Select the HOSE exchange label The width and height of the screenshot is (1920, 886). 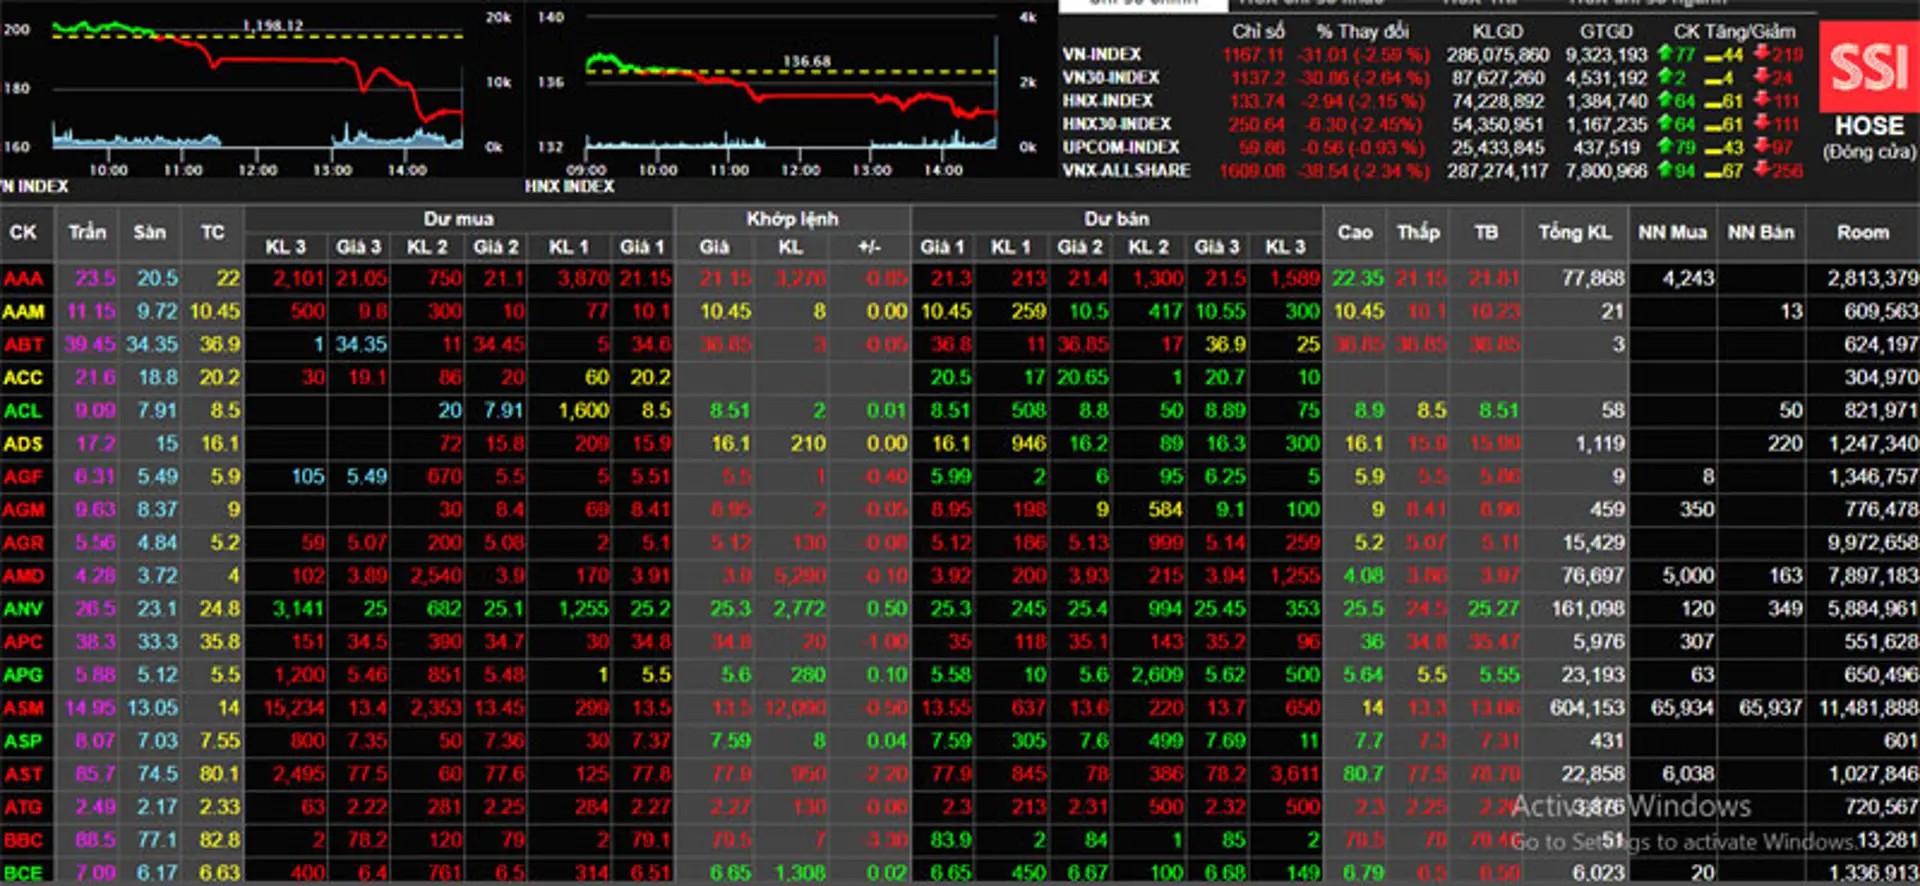(x=1869, y=126)
